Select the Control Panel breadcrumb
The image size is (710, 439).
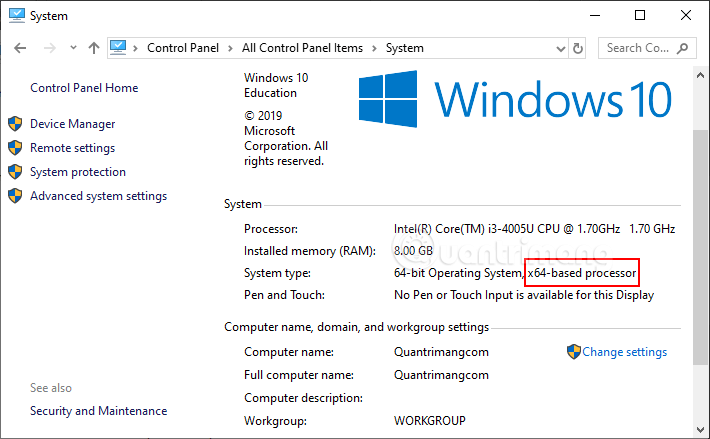[x=185, y=48]
